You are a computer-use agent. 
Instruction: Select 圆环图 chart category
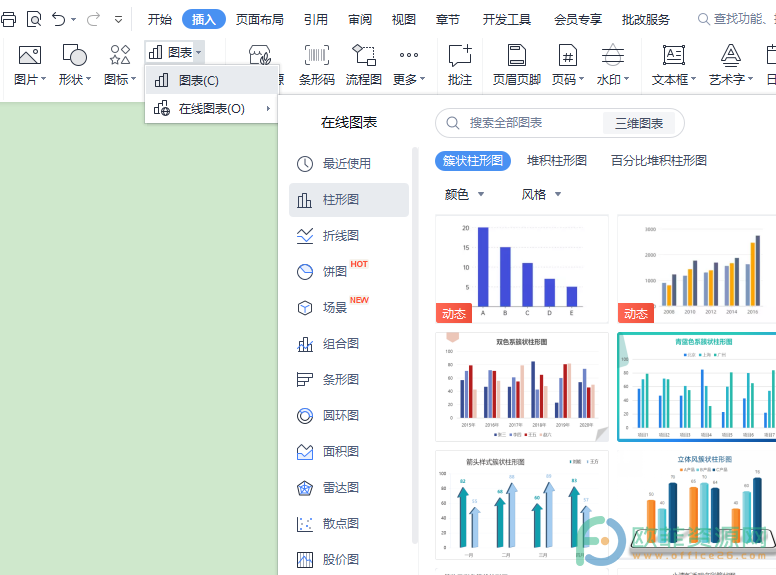click(x=349, y=415)
